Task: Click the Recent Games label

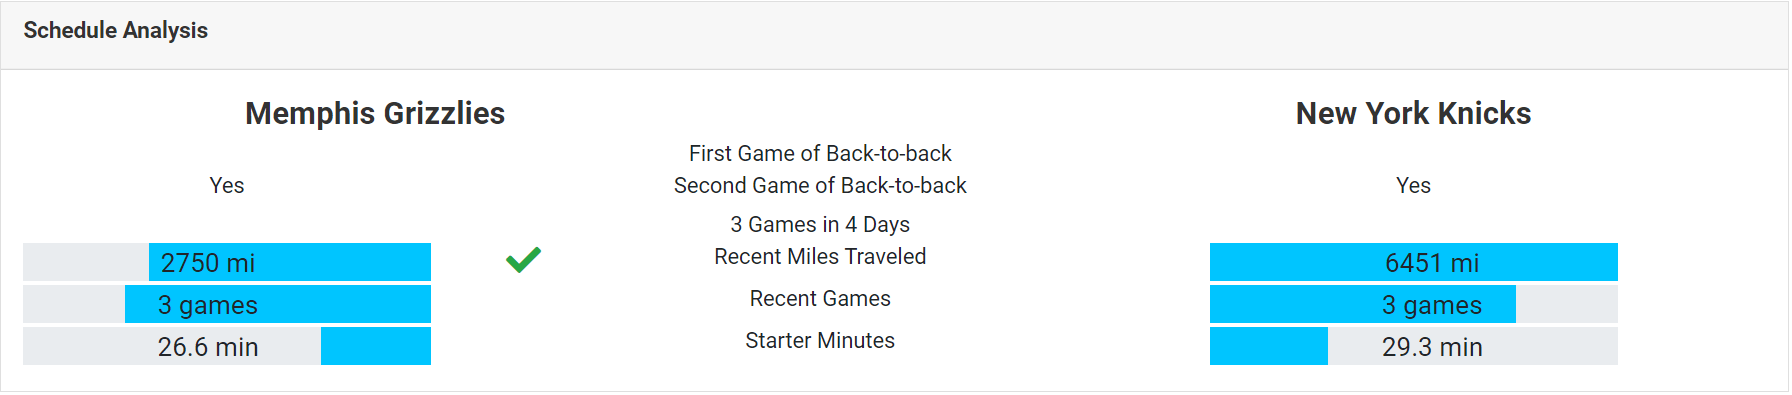Action: (x=820, y=298)
